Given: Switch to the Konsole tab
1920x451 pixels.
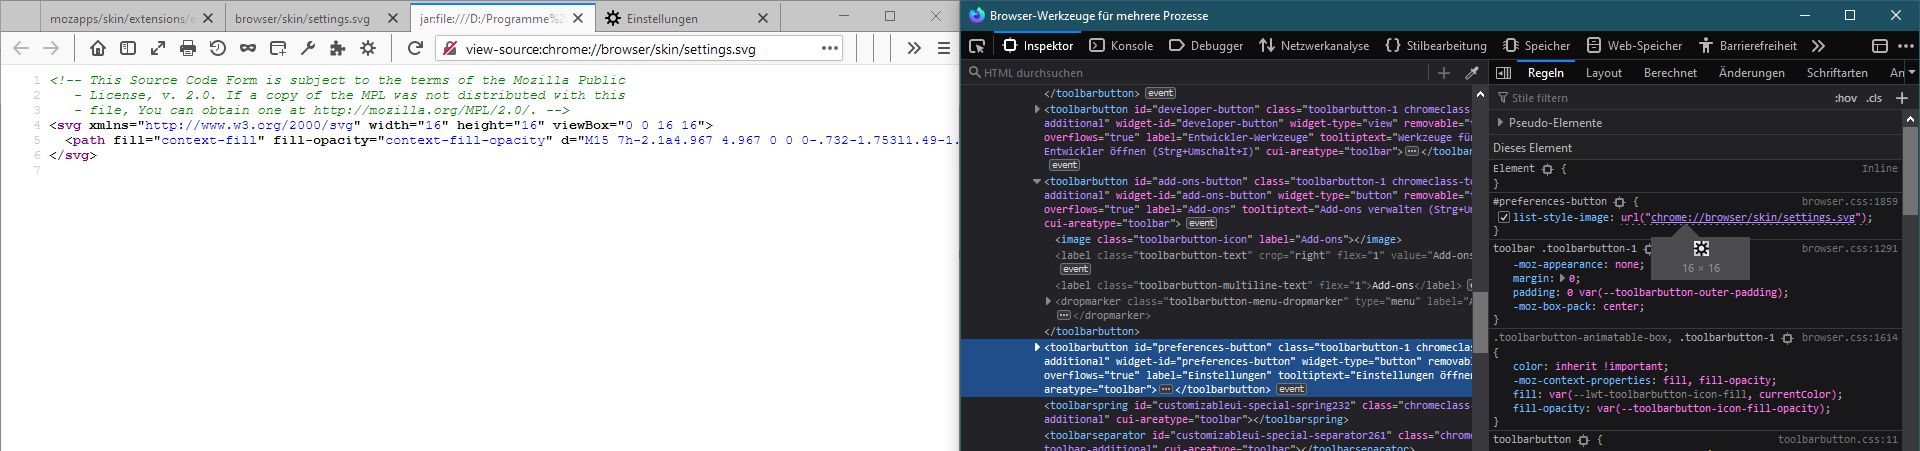Looking at the screenshot, I should (x=1121, y=46).
